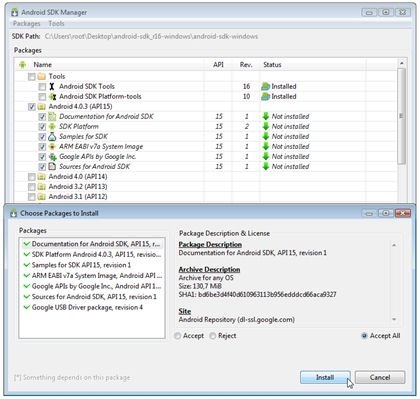This screenshot has width=420, height=399.
Task: Click the package list scrollbar up arrow
Action: click(402, 63)
